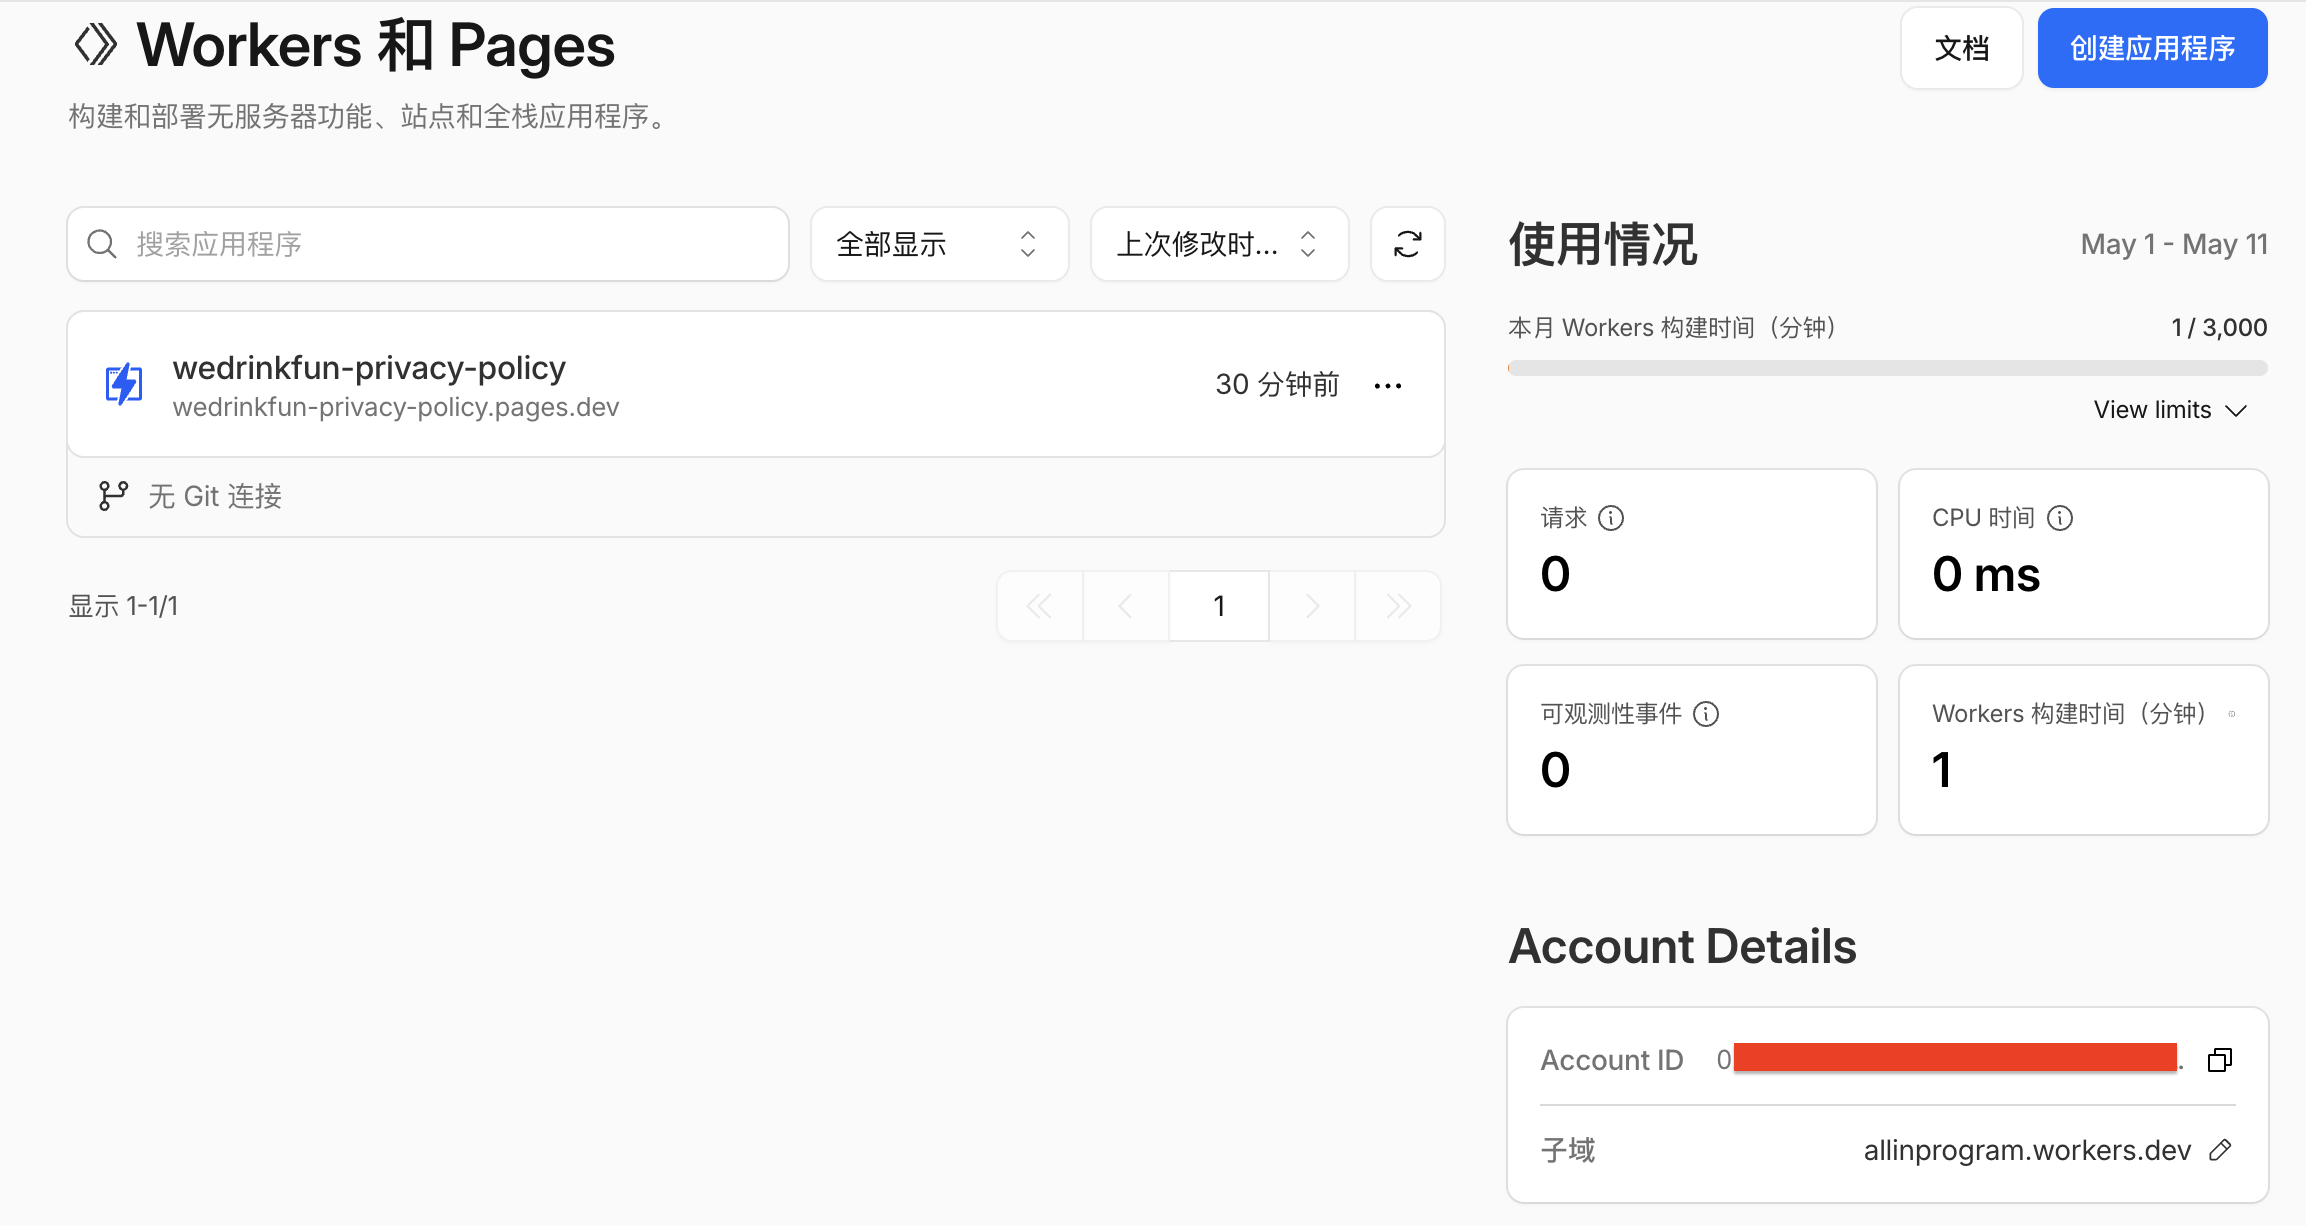Screen dimensions: 2306x1226
Task: Go to the previous page of results
Action: pos(1126,606)
